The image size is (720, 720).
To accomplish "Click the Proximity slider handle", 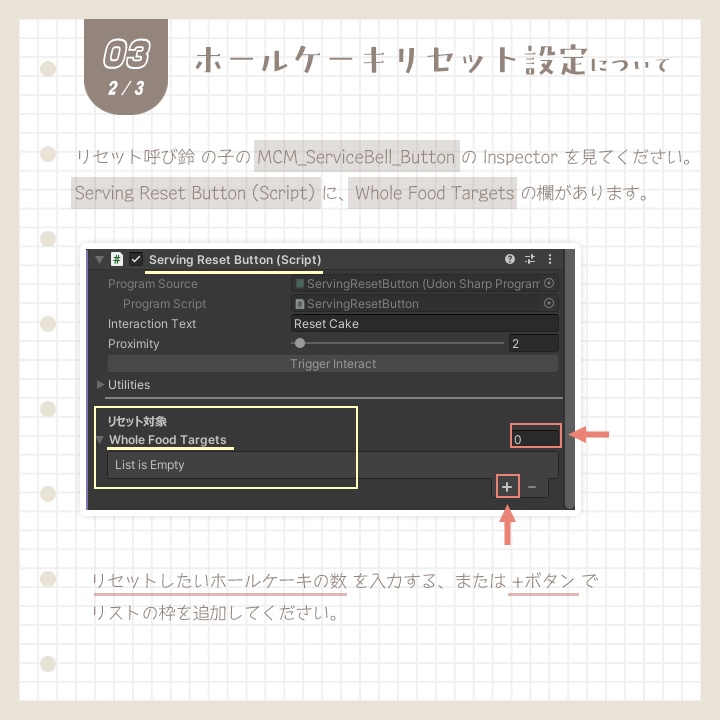I will (300, 343).
